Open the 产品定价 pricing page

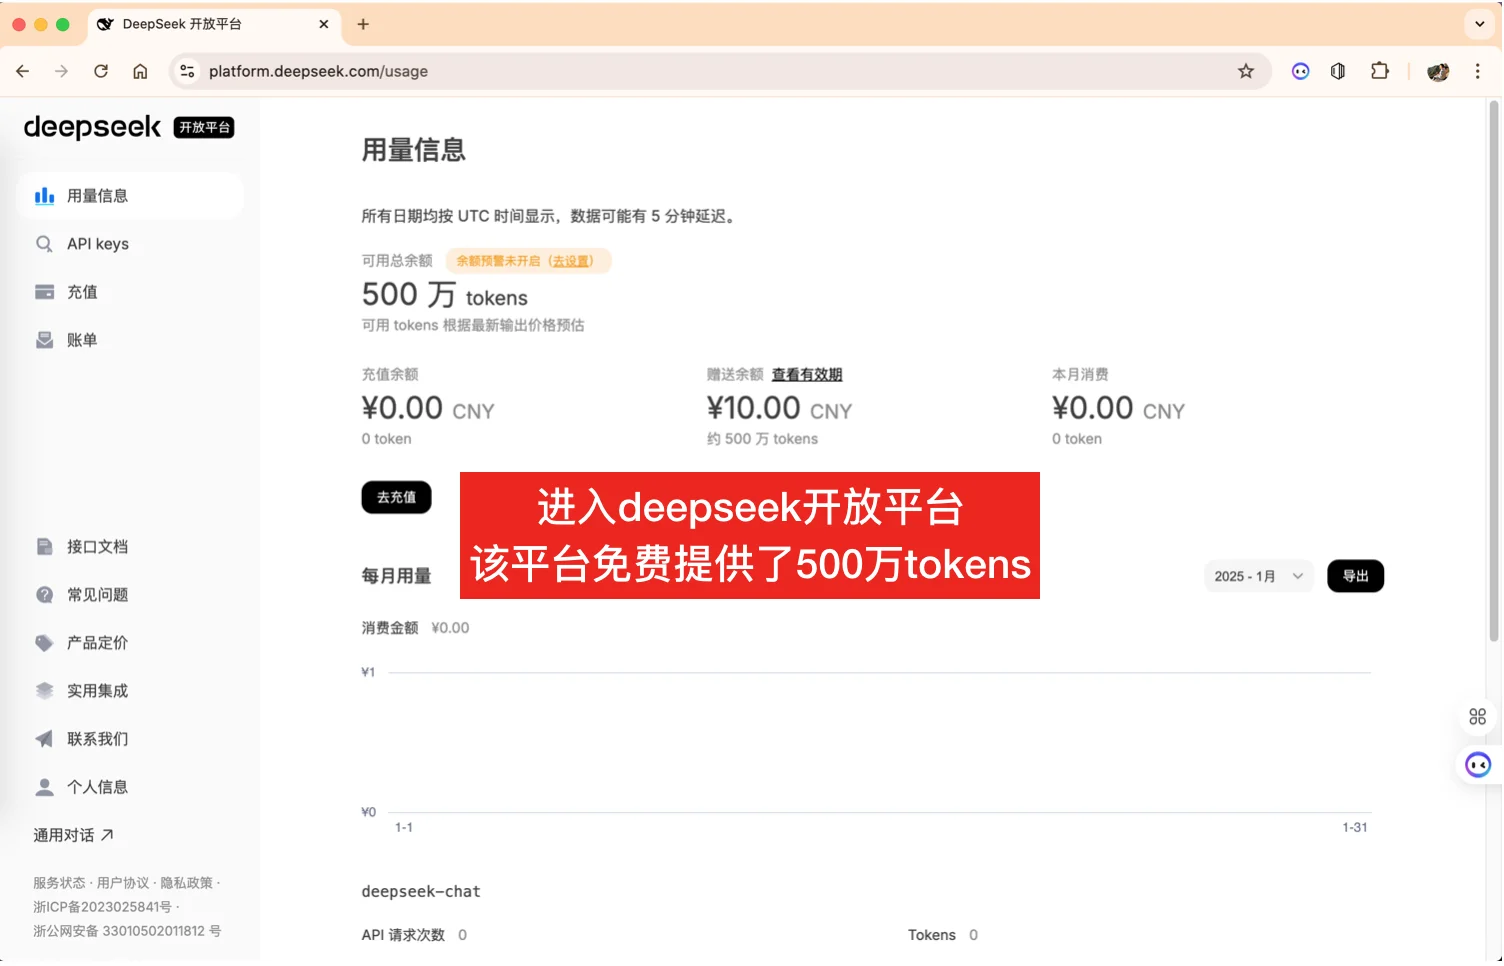pyautogui.click(x=96, y=642)
